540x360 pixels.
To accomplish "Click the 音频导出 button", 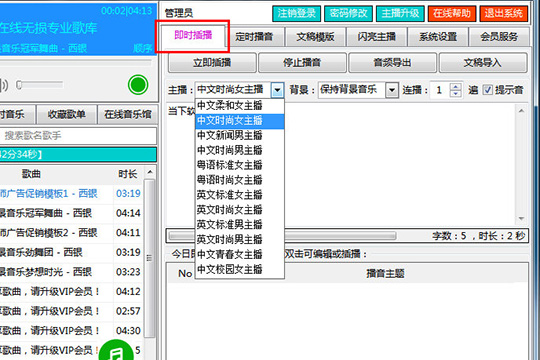I will point(392,63).
